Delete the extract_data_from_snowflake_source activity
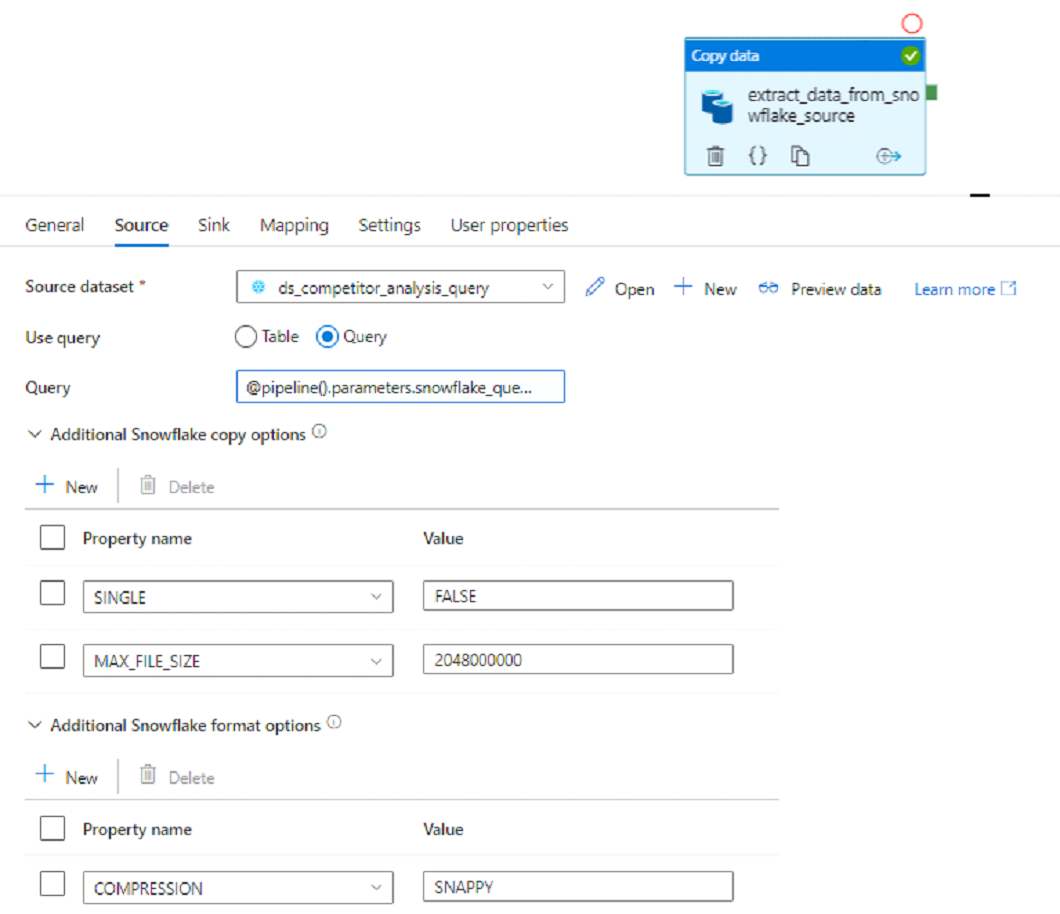This screenshot has height=914, width=1060. 715,156
